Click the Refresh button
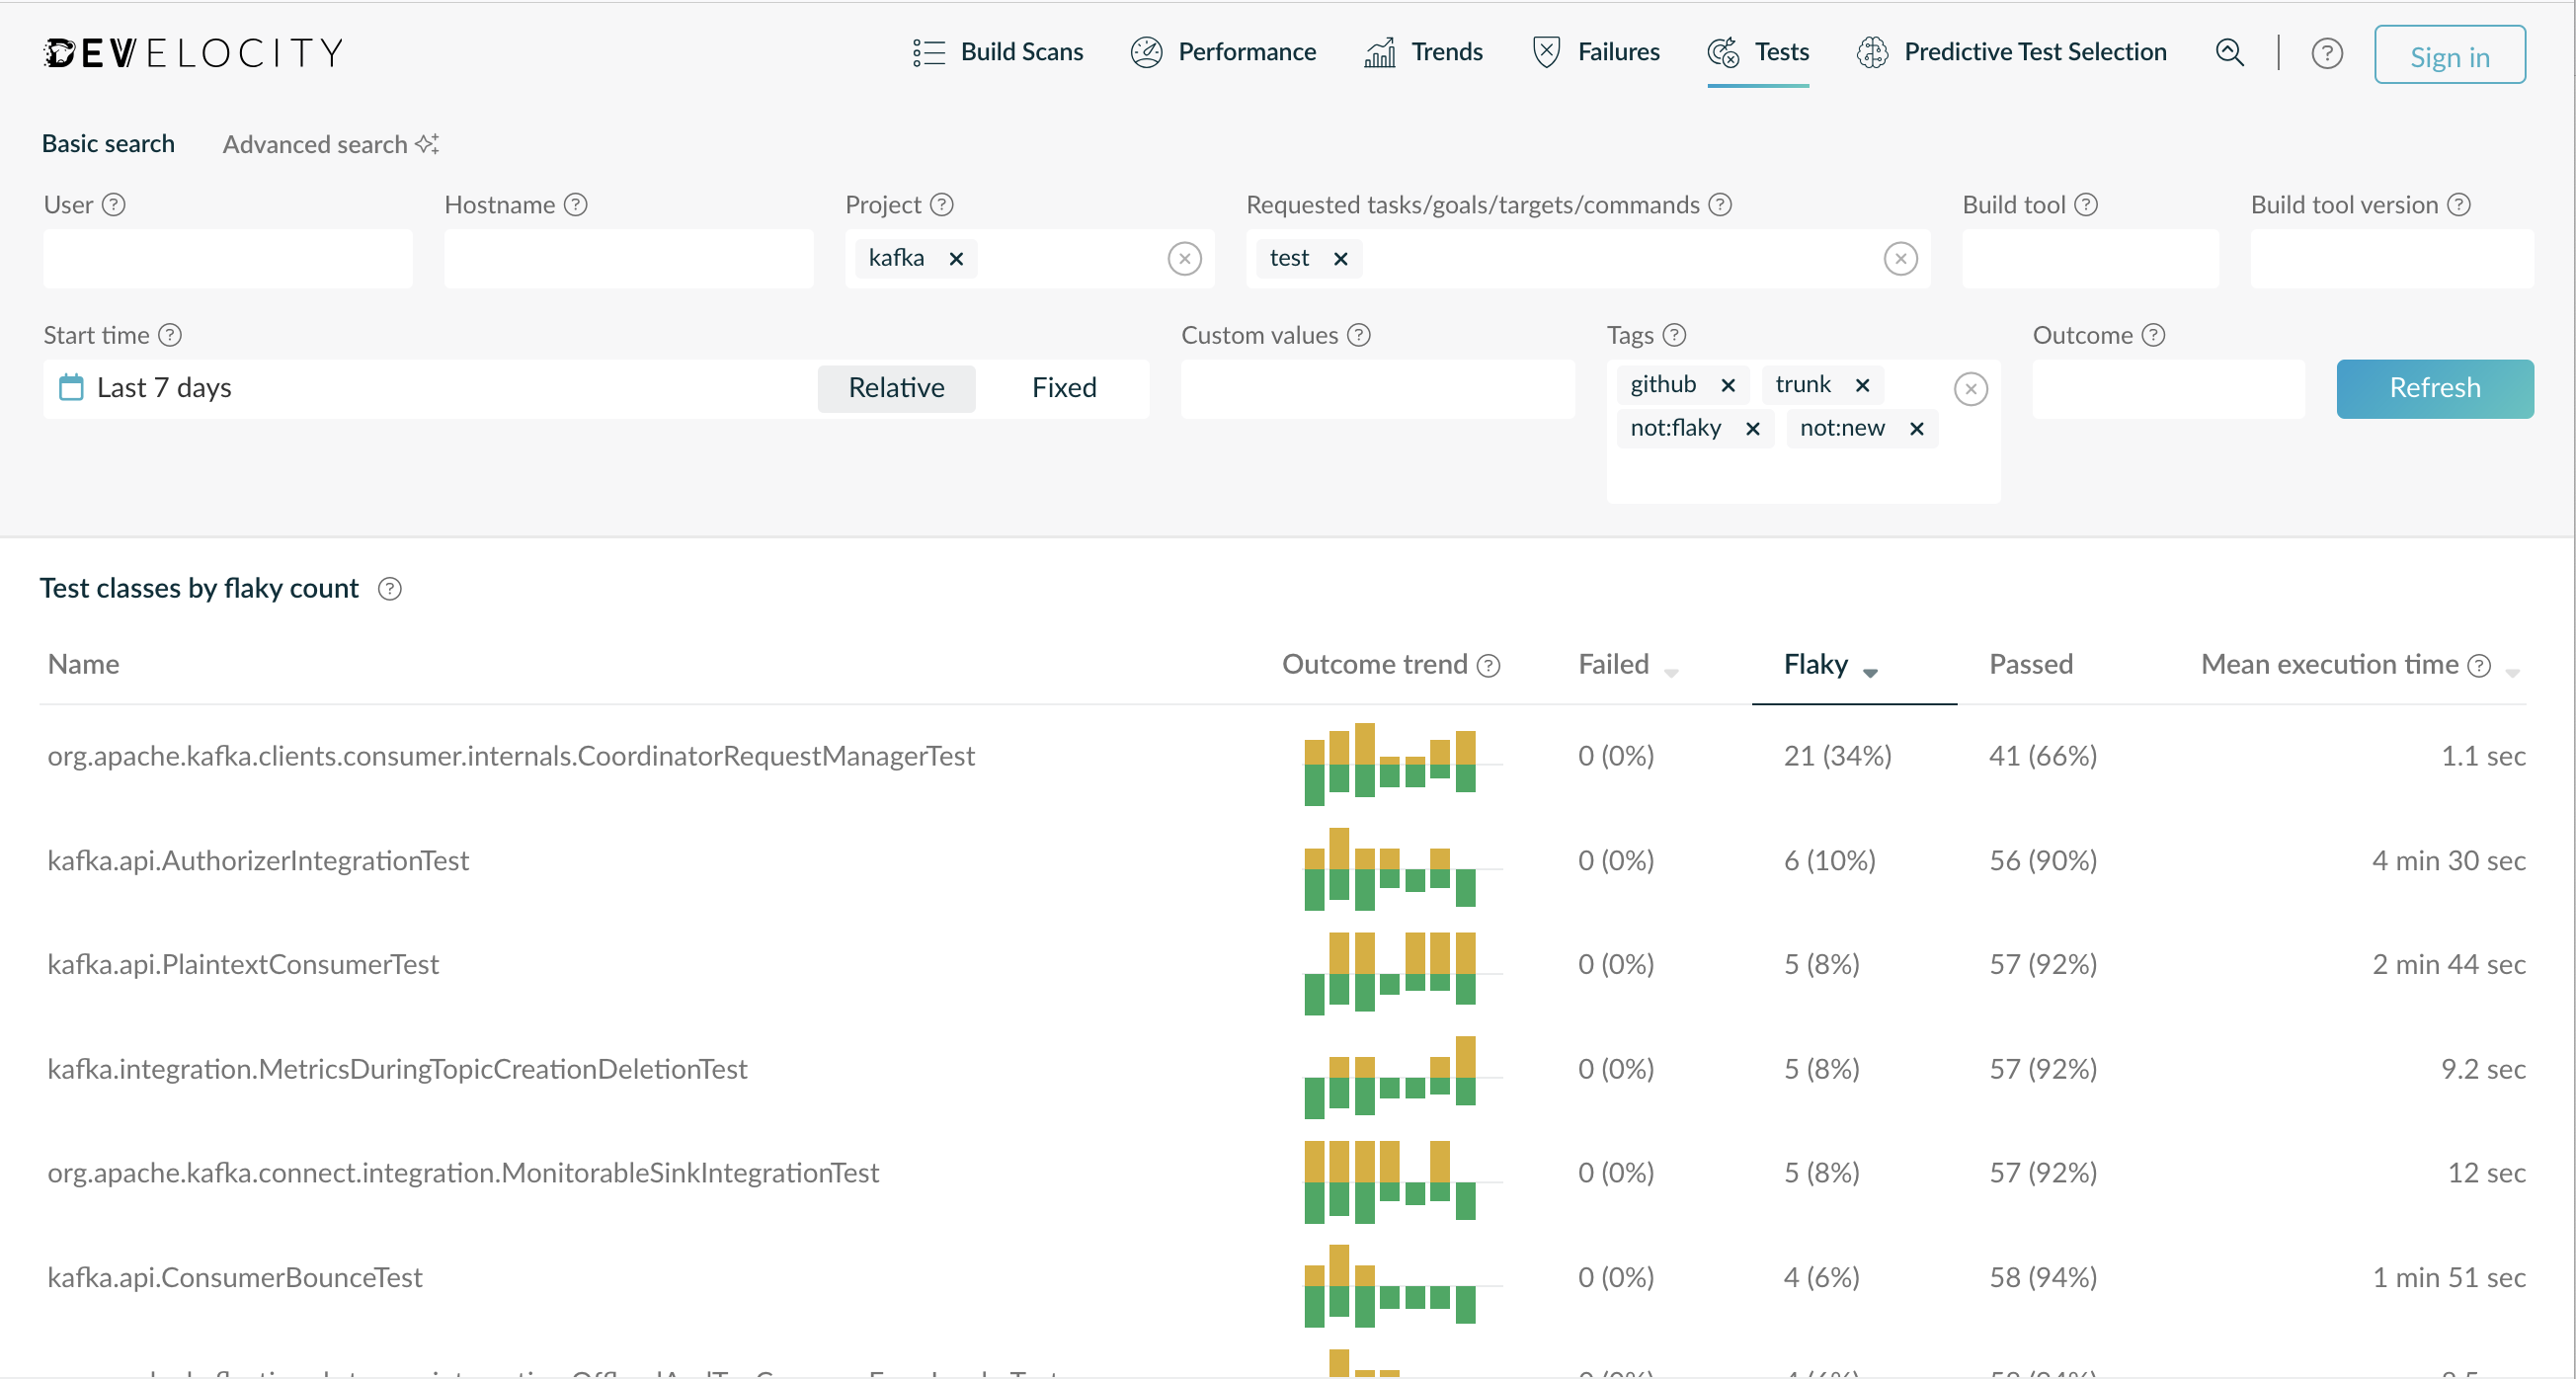The height and width of the screenshot is (1379, 2576). 2434,388
